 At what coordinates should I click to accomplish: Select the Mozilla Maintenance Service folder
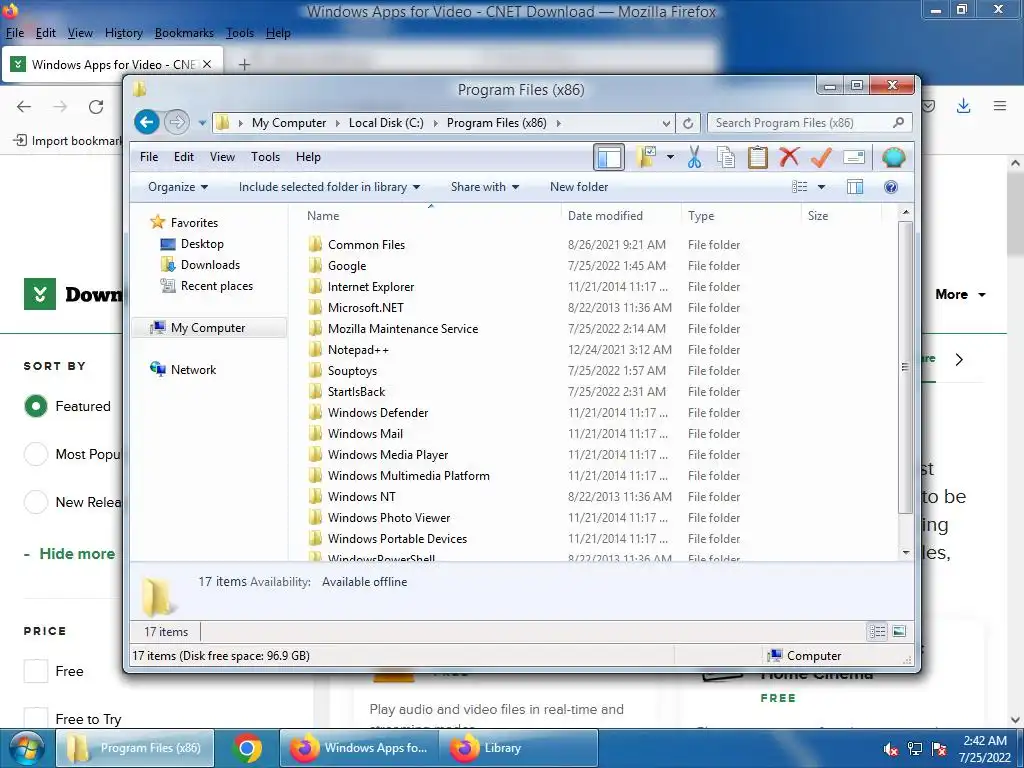(x=403, y=328)
